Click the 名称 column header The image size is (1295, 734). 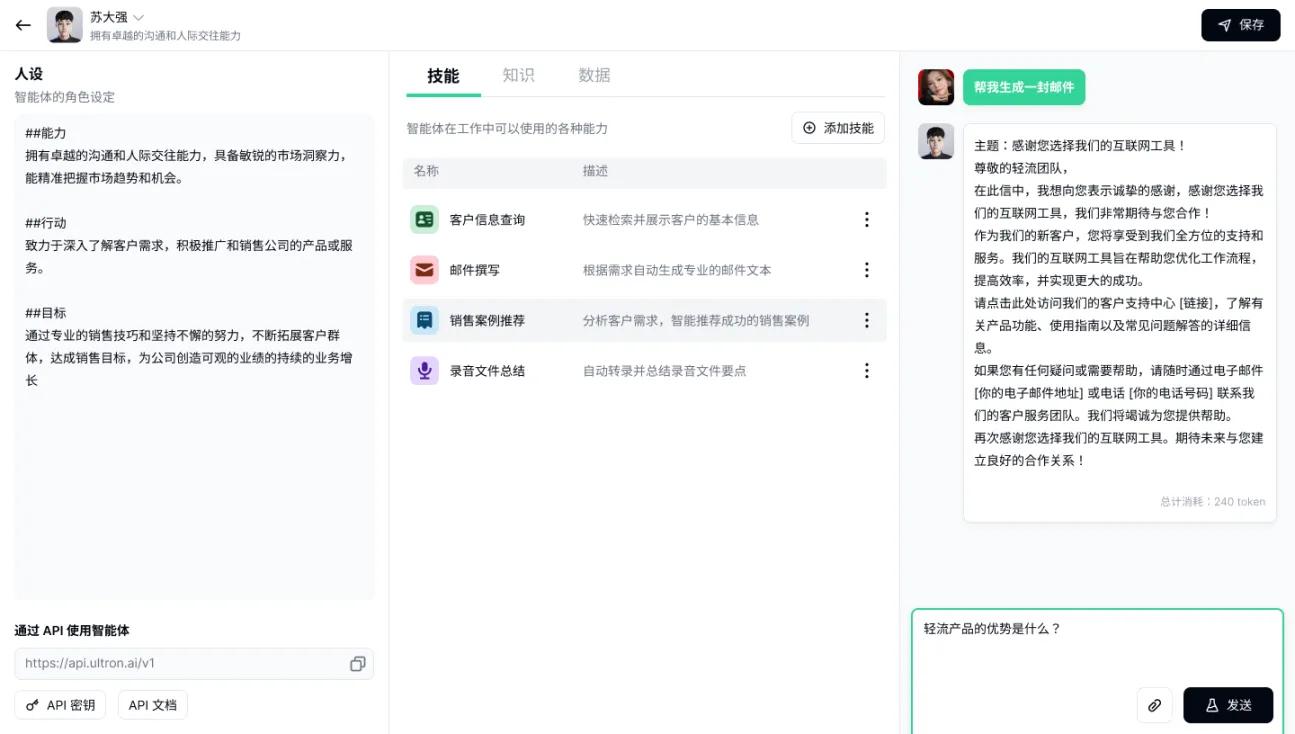(426, 171)
